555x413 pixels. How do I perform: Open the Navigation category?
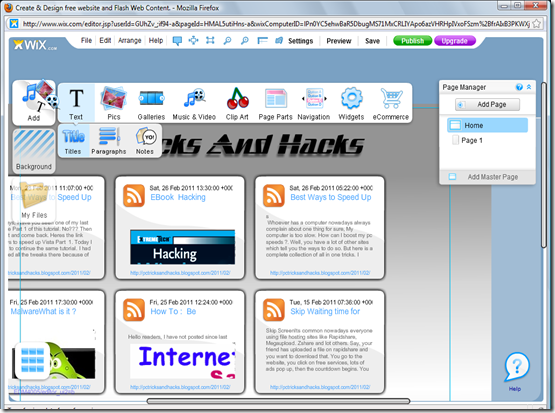click(x=314, y=103)
